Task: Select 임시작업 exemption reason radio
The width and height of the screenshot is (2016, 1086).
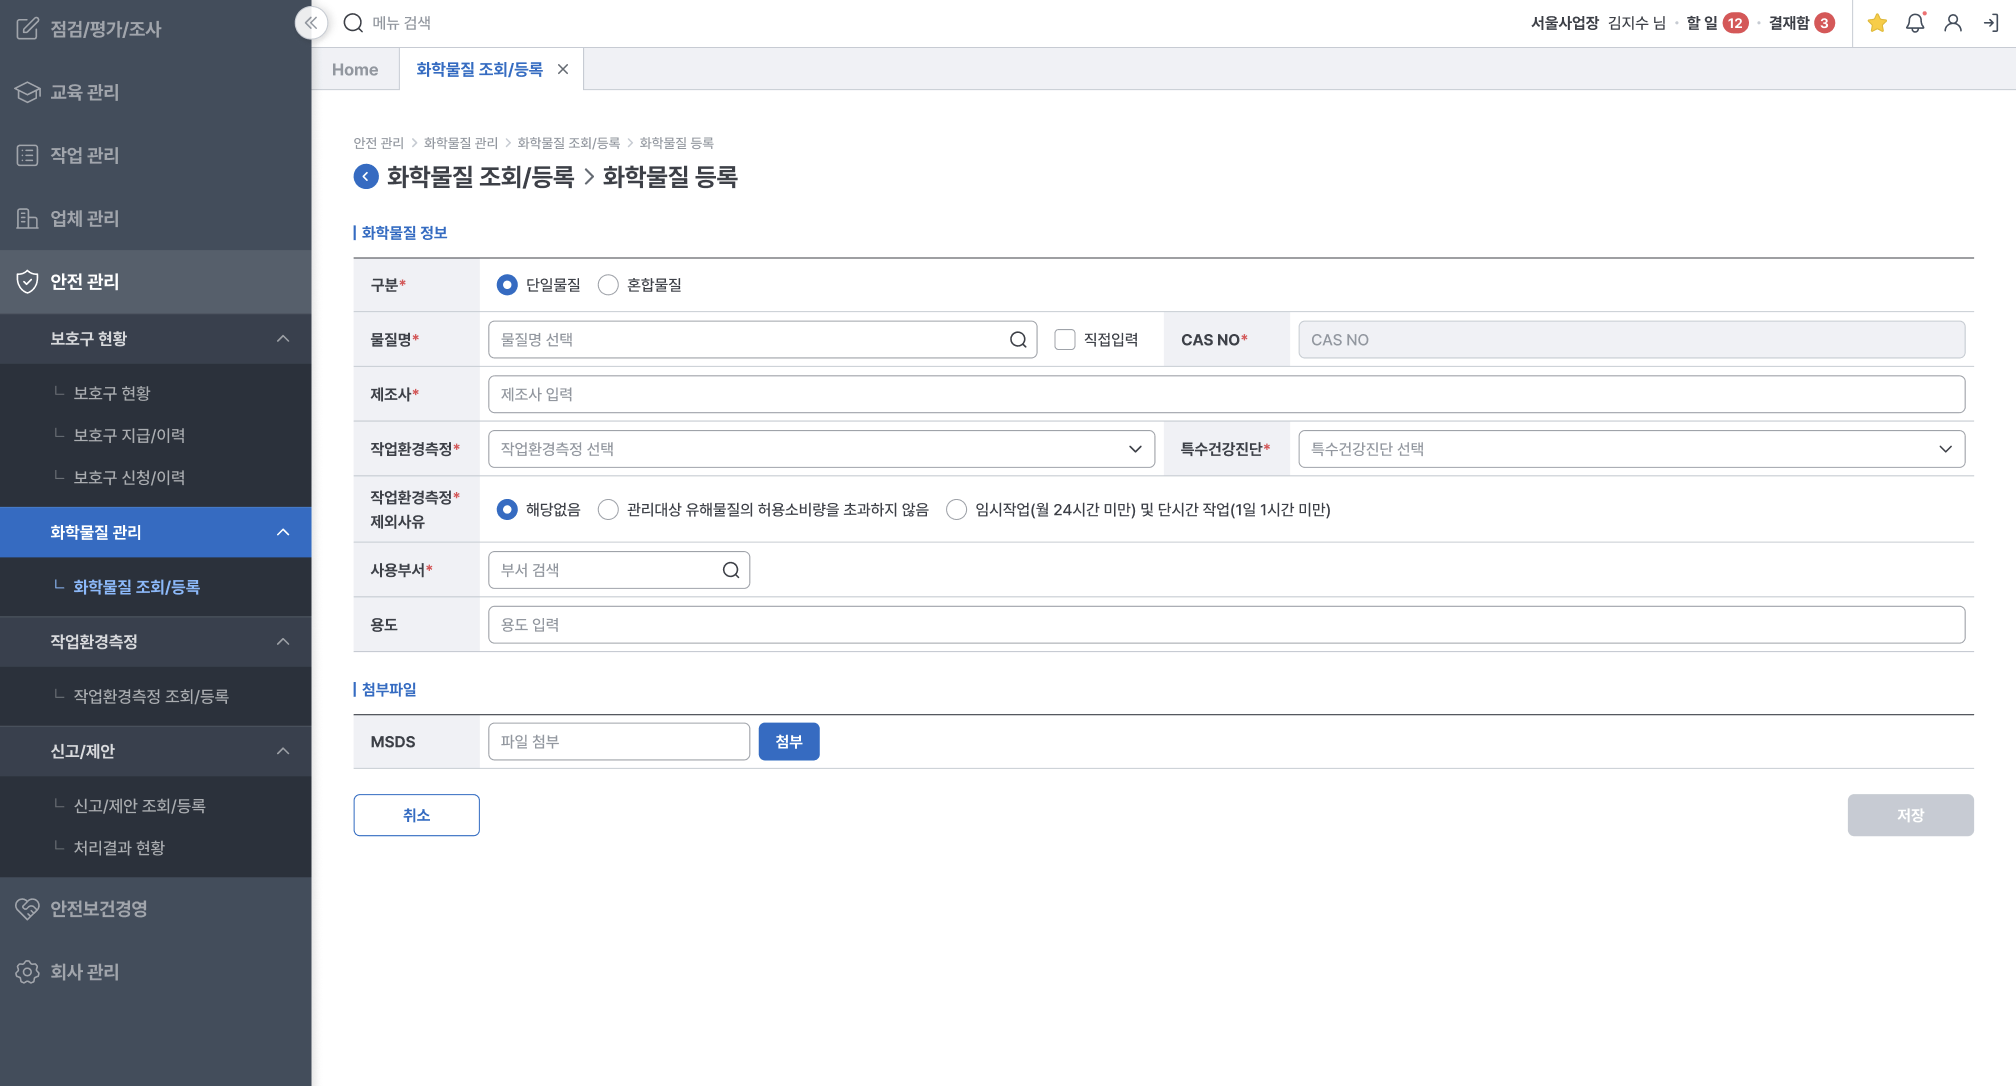Action: [x=956, y=510]
